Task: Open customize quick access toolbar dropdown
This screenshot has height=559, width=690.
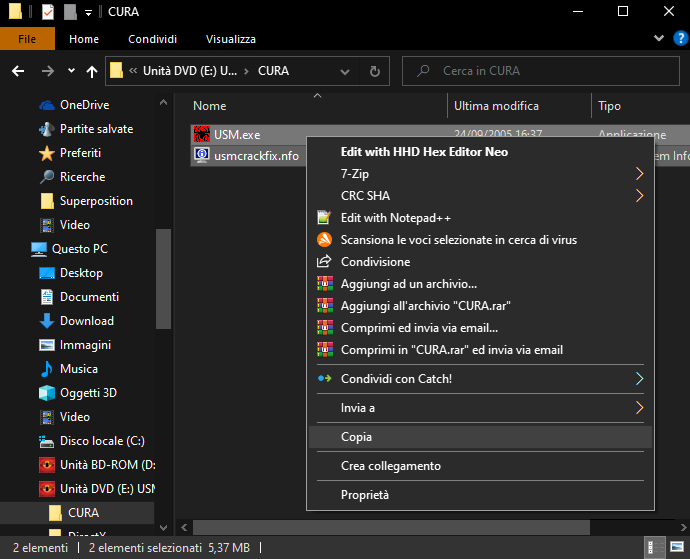Action: 88,13
